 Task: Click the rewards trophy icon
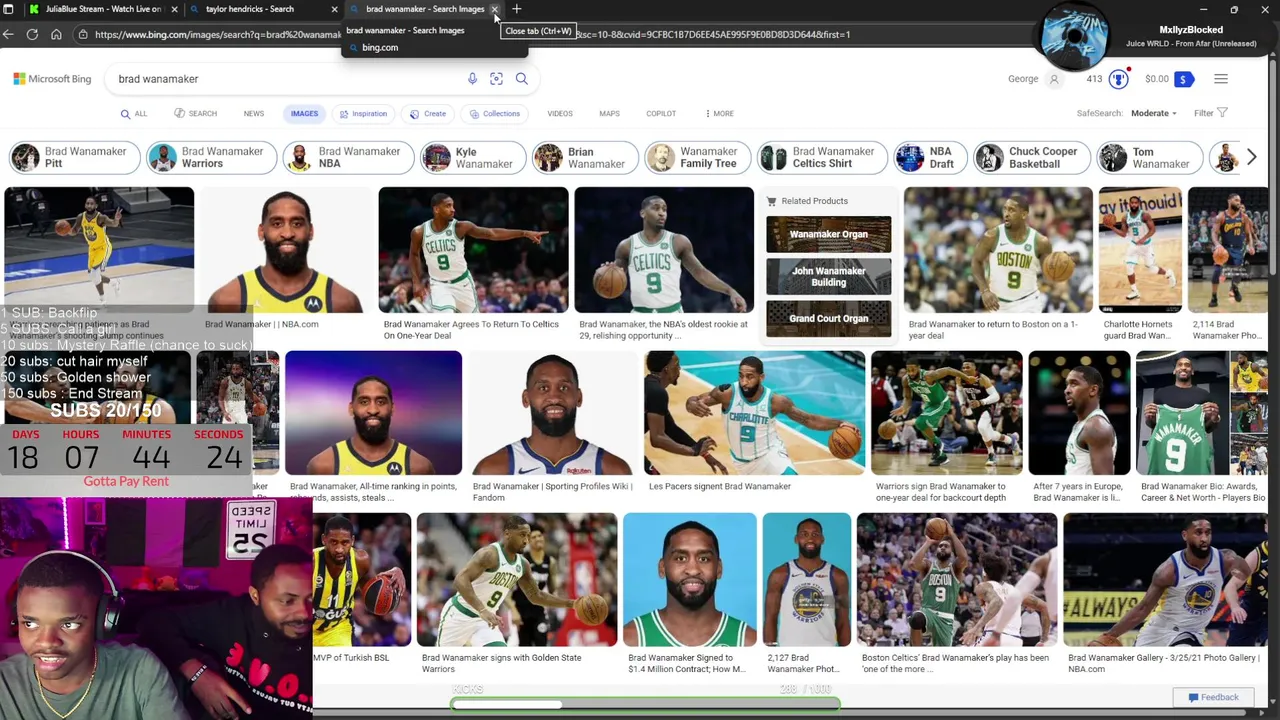(1118, 79)
